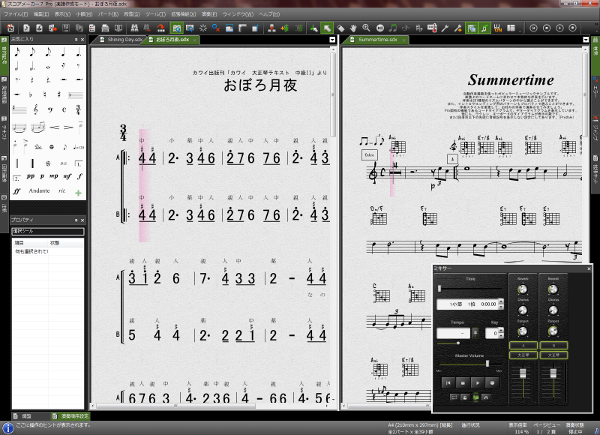Screen dimensions: 600x435
Task: Click the channel A volume fader
Action: [x=523, y=373]
